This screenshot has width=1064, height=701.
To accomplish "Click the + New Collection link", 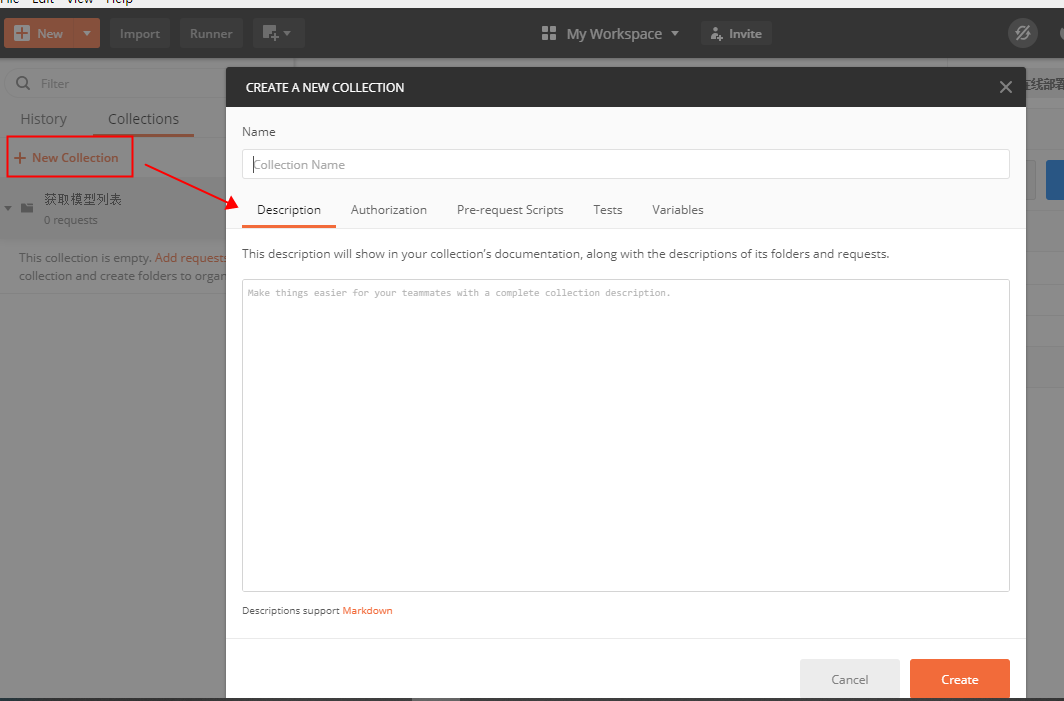I will pyautogui.click(x=66, y=157).
